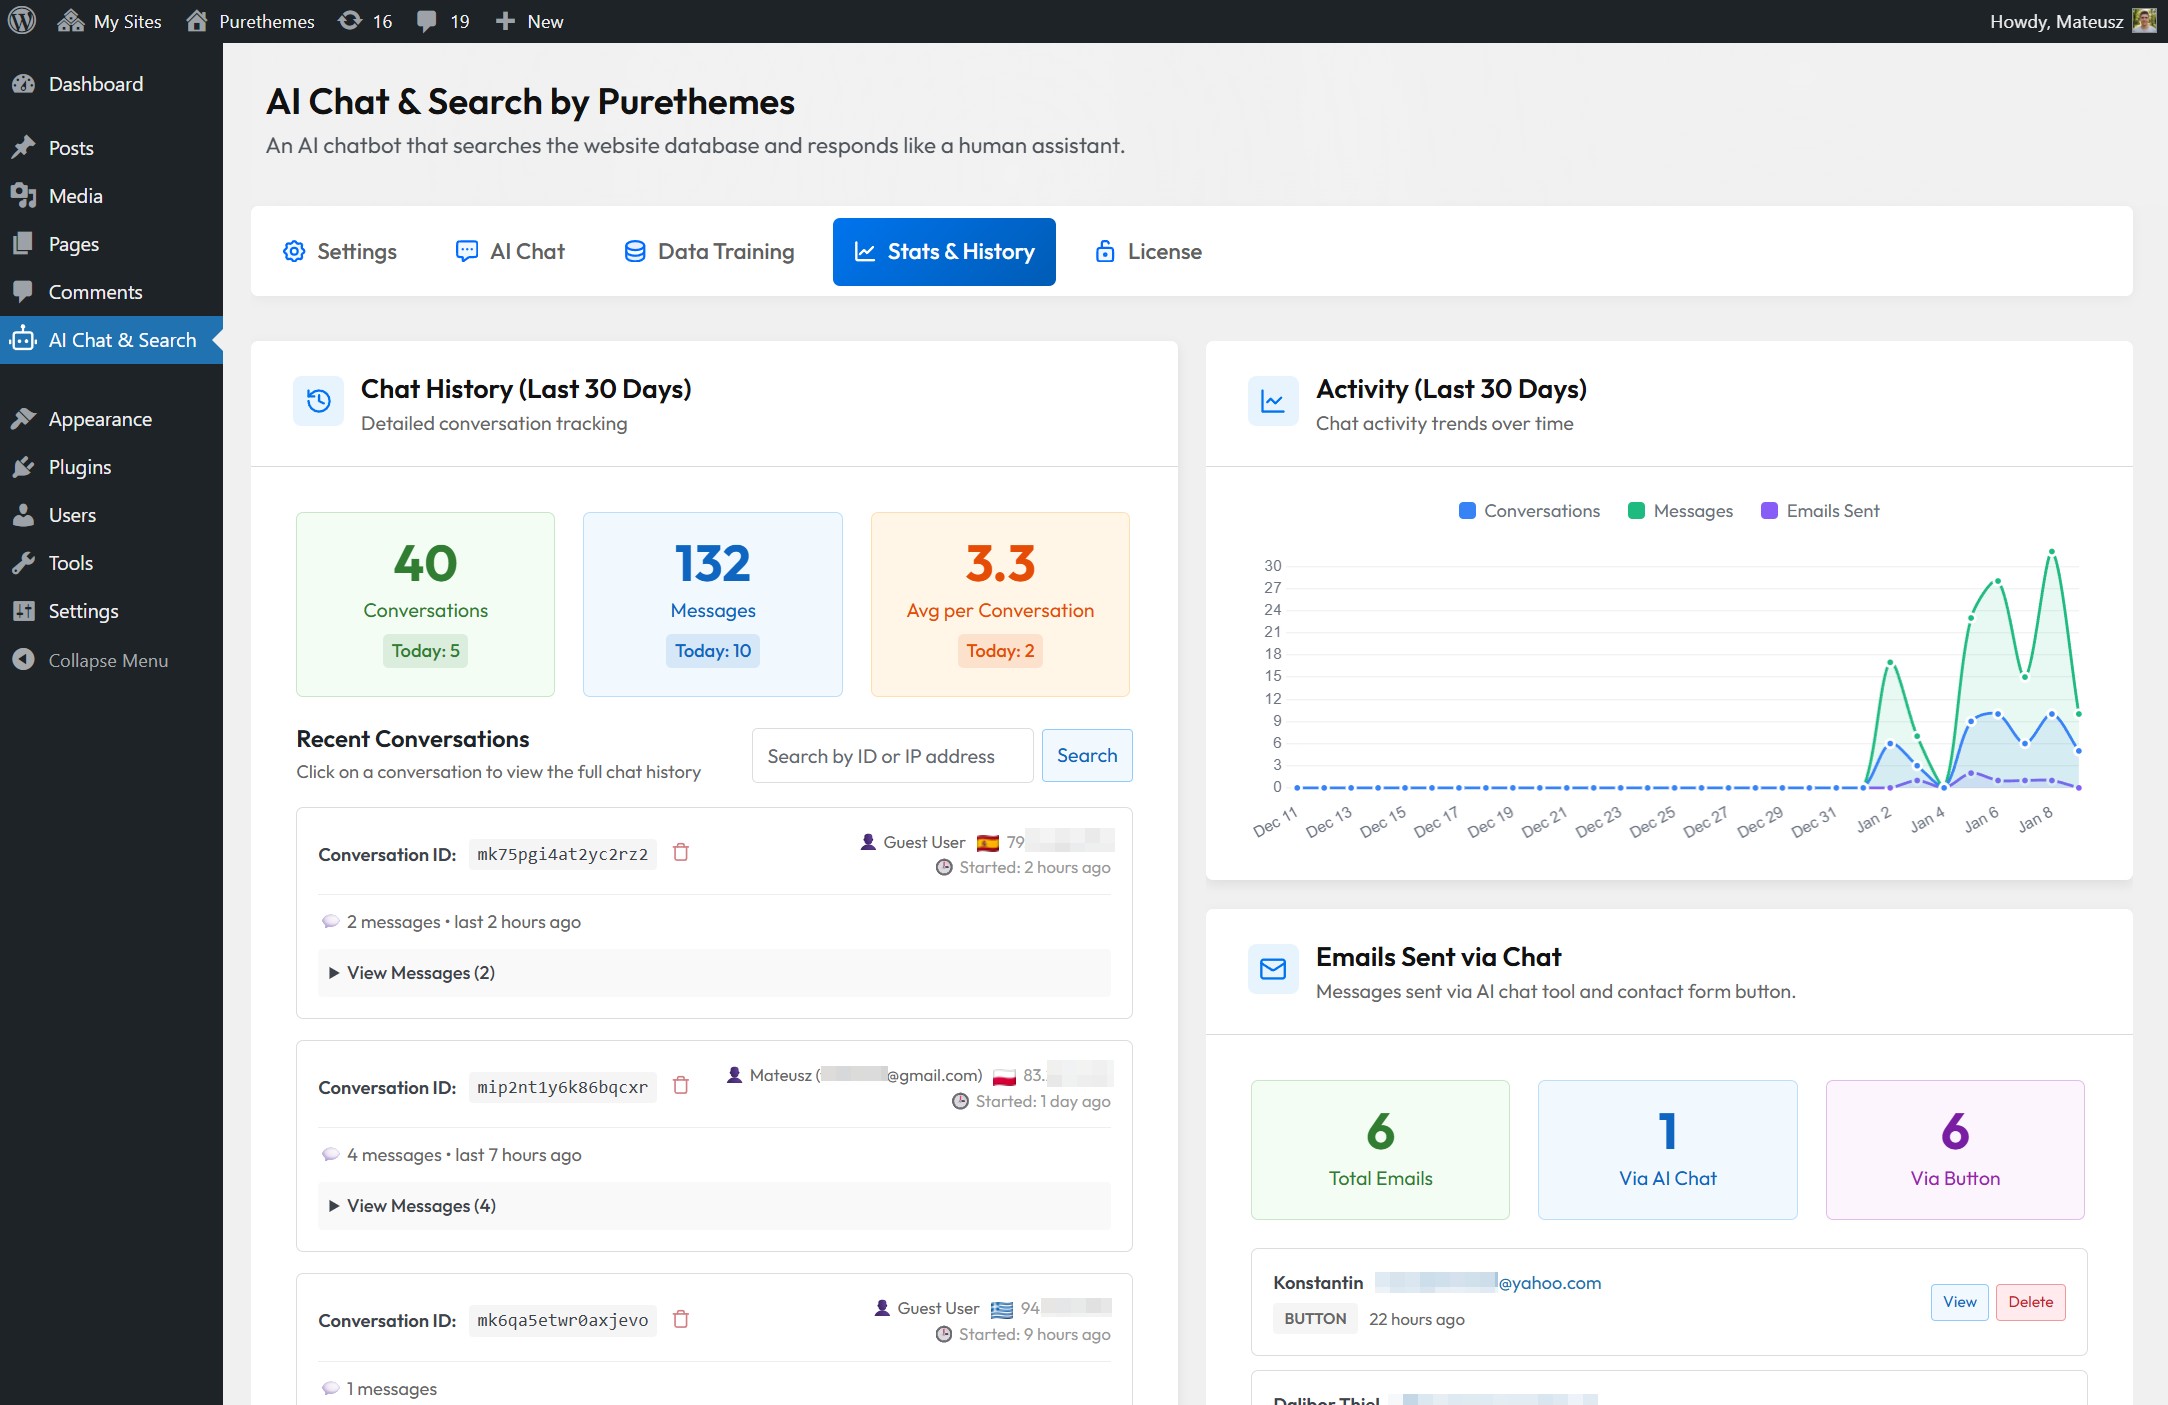The image size is (2168, 1405).
Task: Click Mateusz's user avatar in top bar
Action: point(2144,21)
